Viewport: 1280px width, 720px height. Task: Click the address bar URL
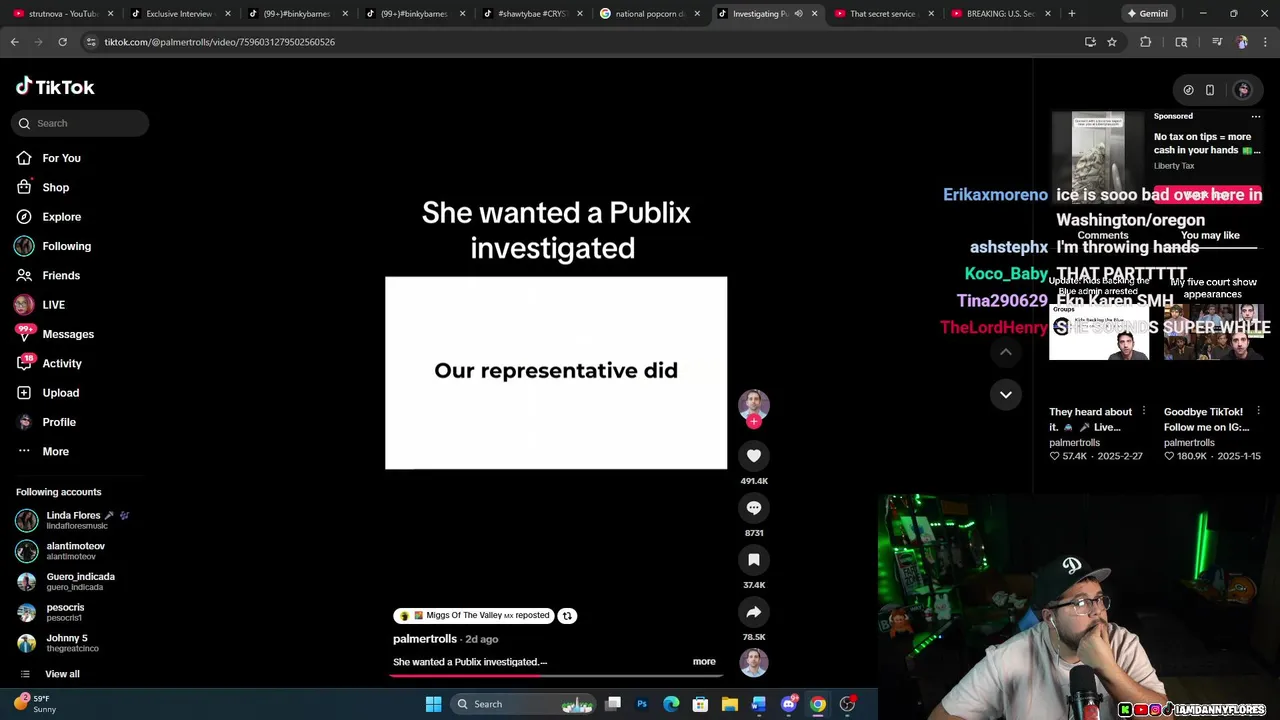[220, 42]
